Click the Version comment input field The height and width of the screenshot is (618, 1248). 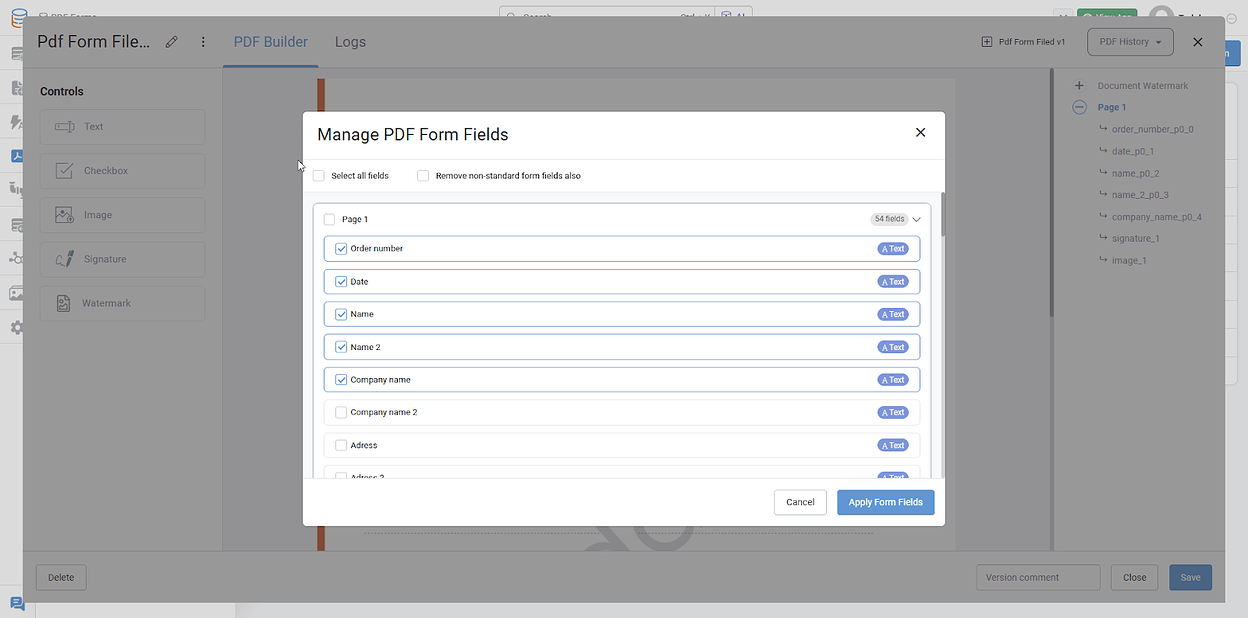[x=1038, y=577]
